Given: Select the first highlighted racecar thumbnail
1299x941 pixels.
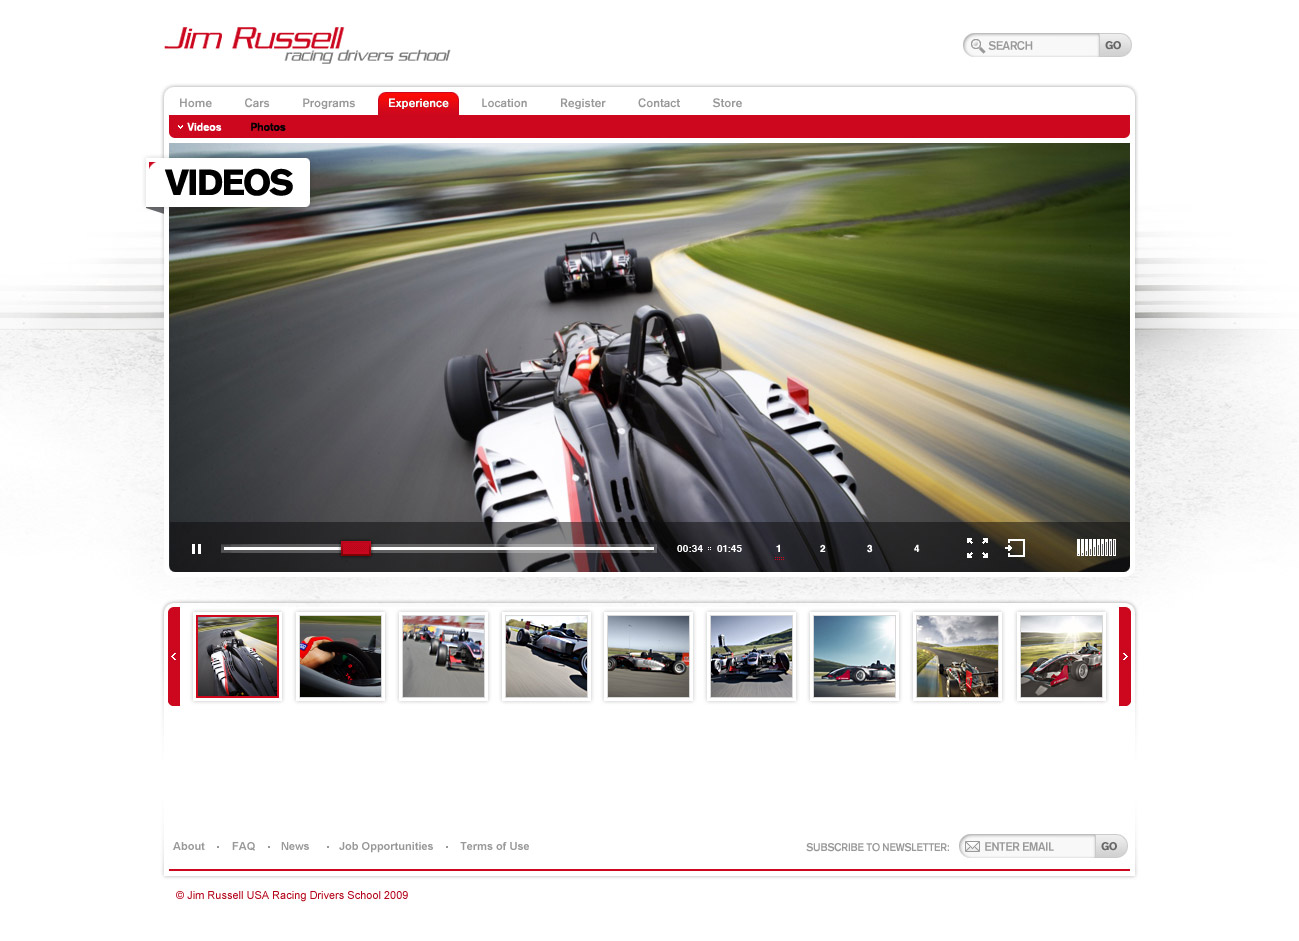Looking at the screenshot, I should (237, 656).
